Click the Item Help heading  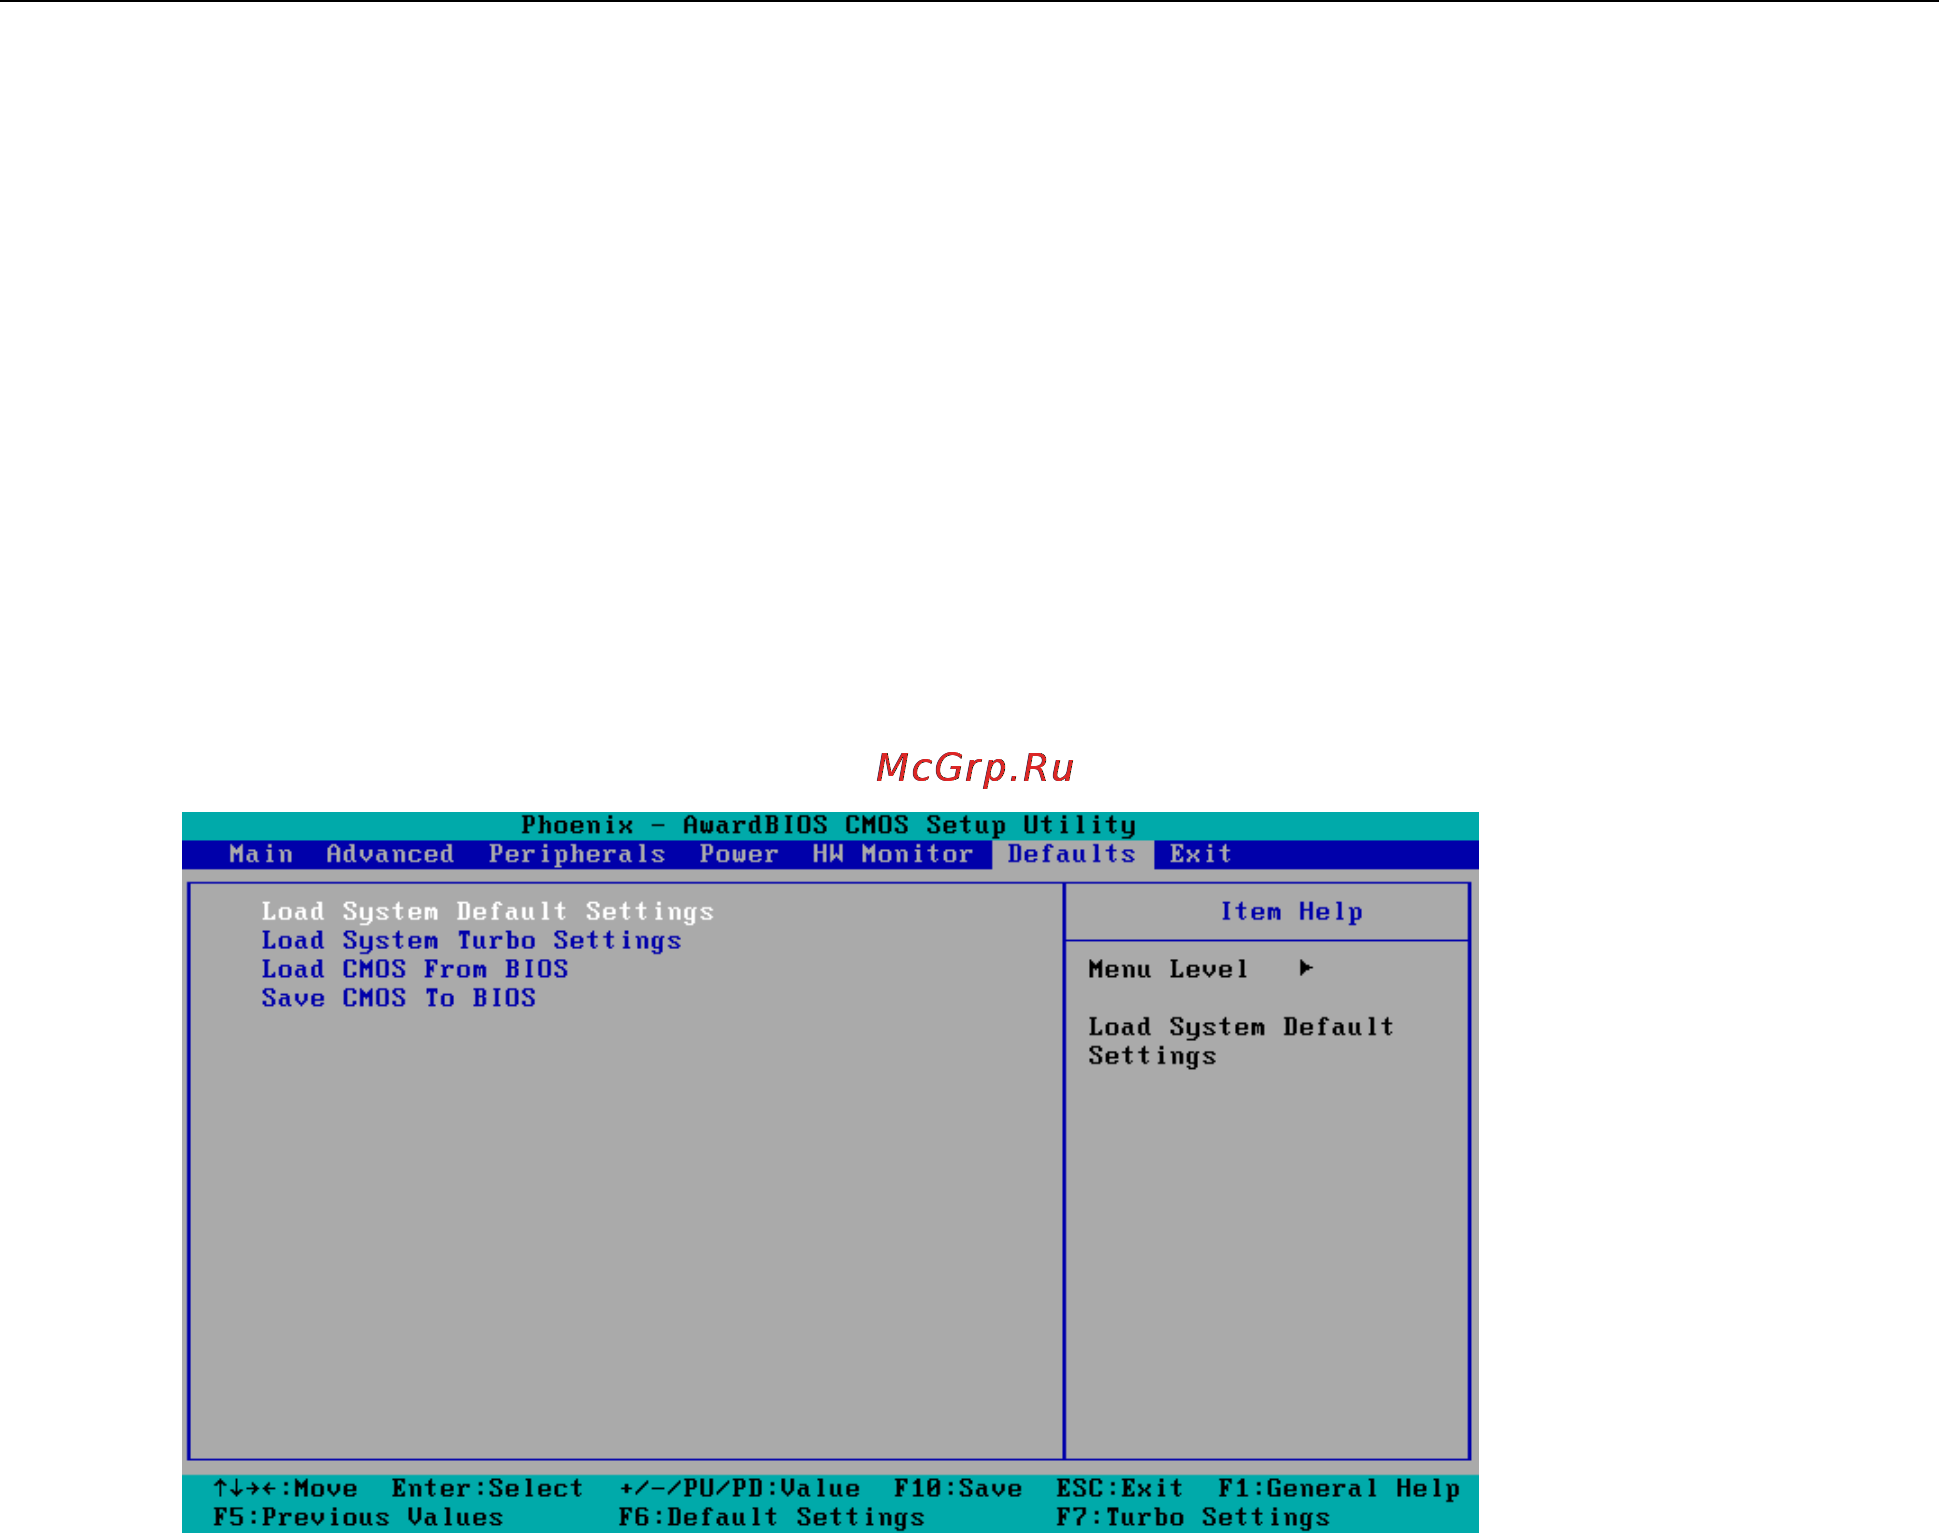[1291, 912]
